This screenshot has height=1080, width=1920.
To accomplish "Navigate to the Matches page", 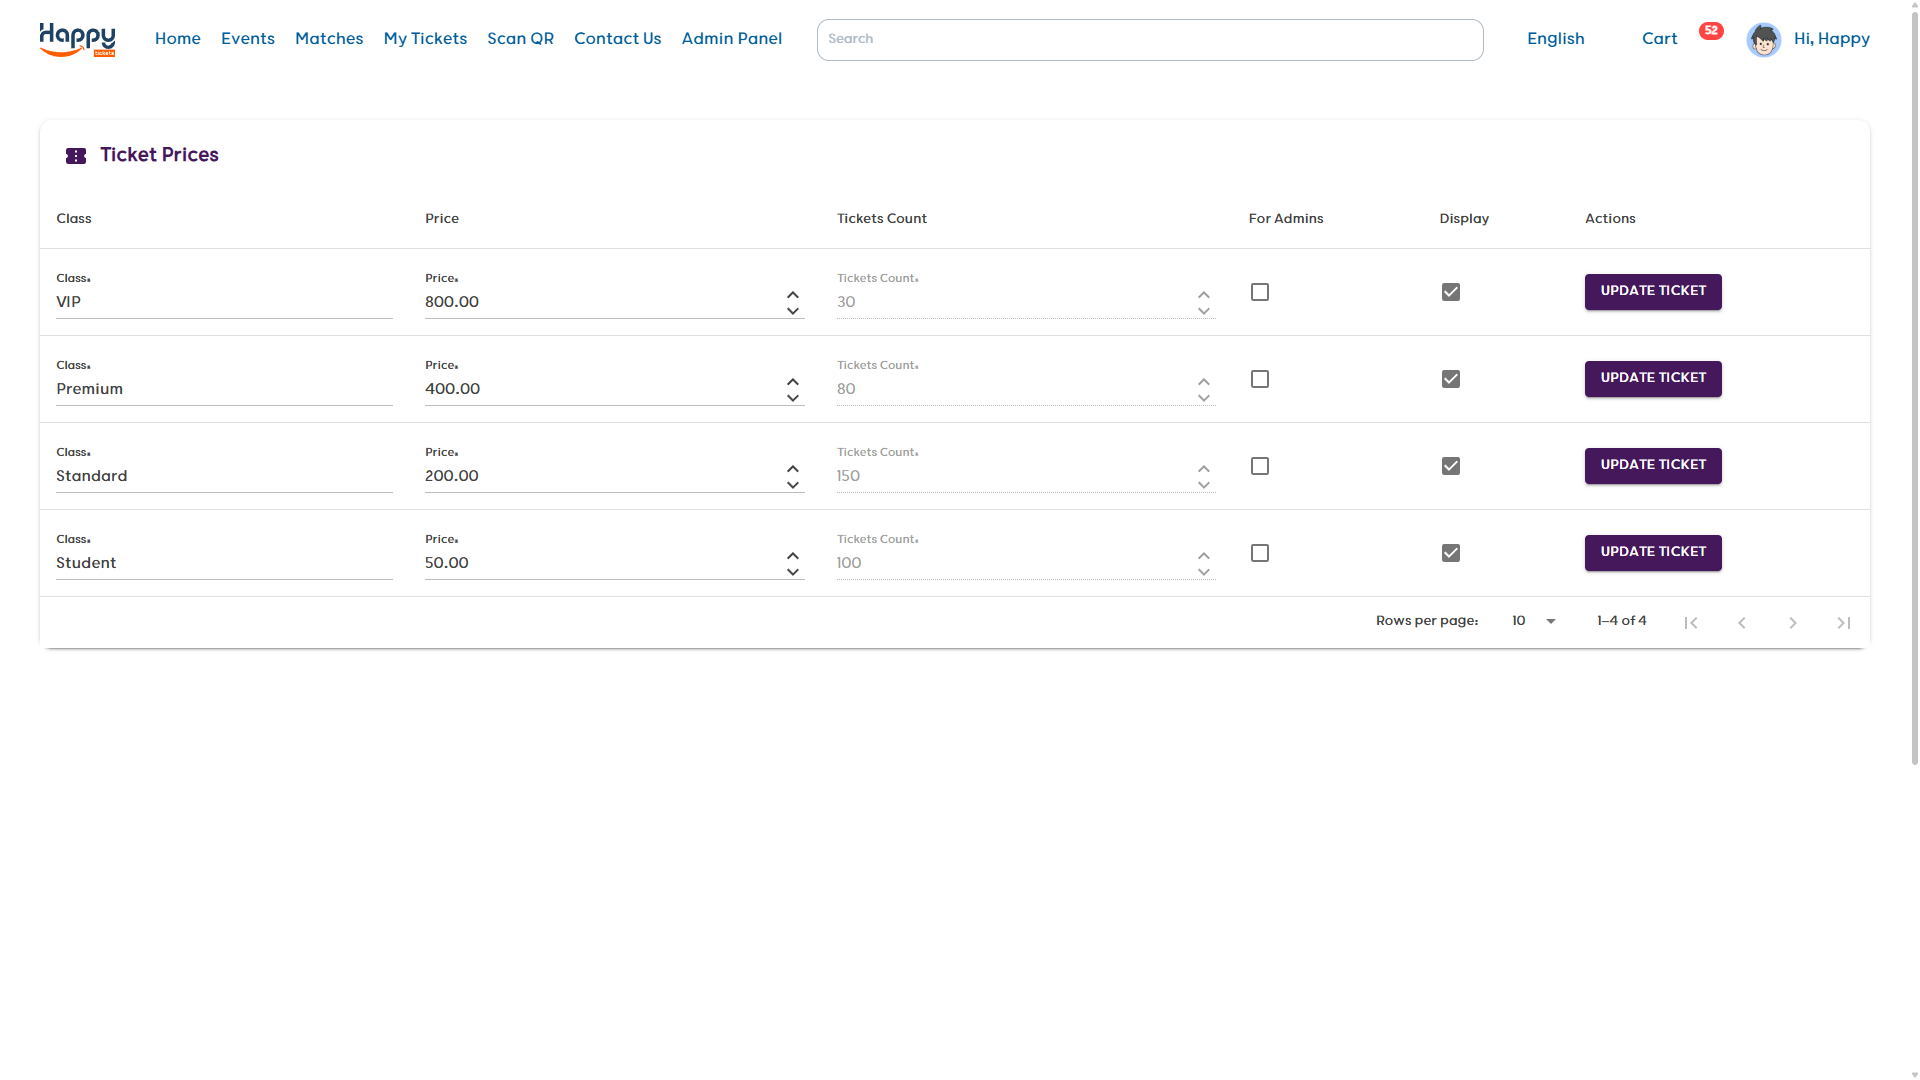I will 329,39.
